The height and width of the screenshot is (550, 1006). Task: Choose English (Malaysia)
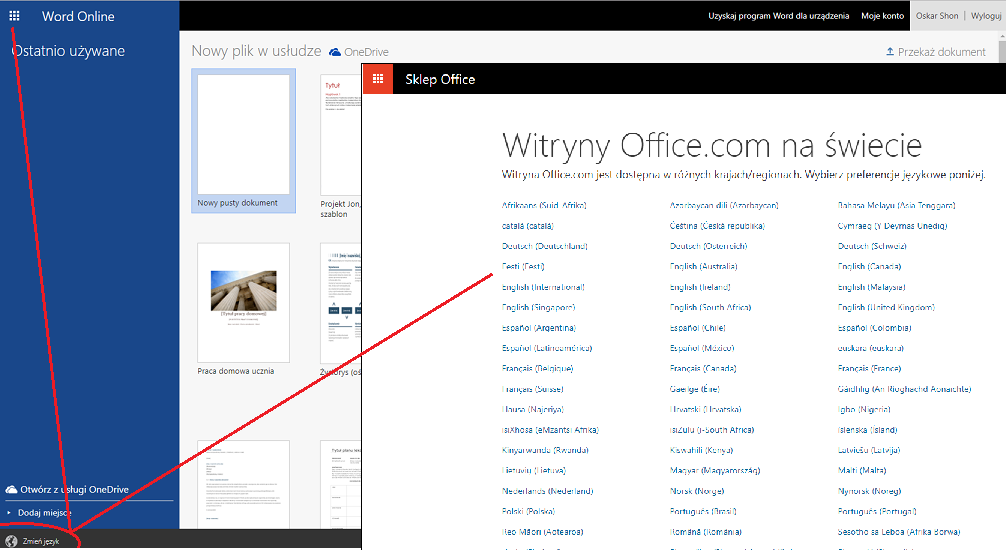click(872, 288)
